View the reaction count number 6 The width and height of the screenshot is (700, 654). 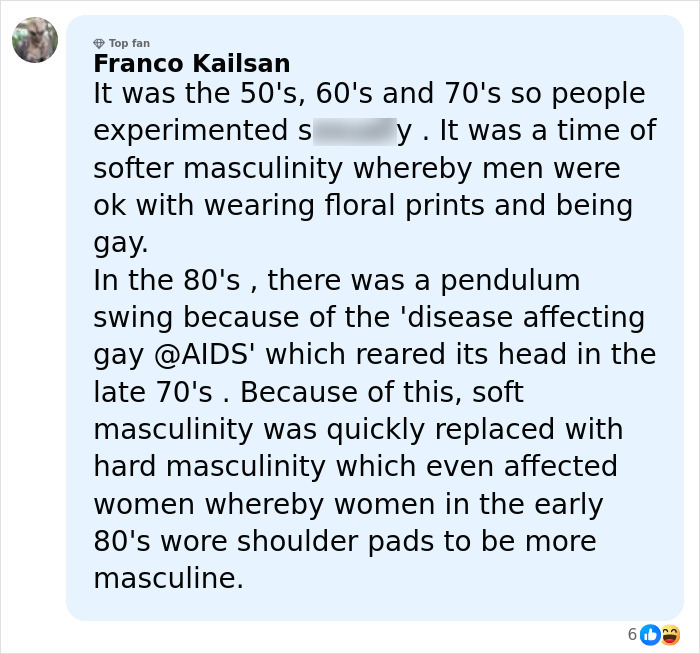click(632, 634)
